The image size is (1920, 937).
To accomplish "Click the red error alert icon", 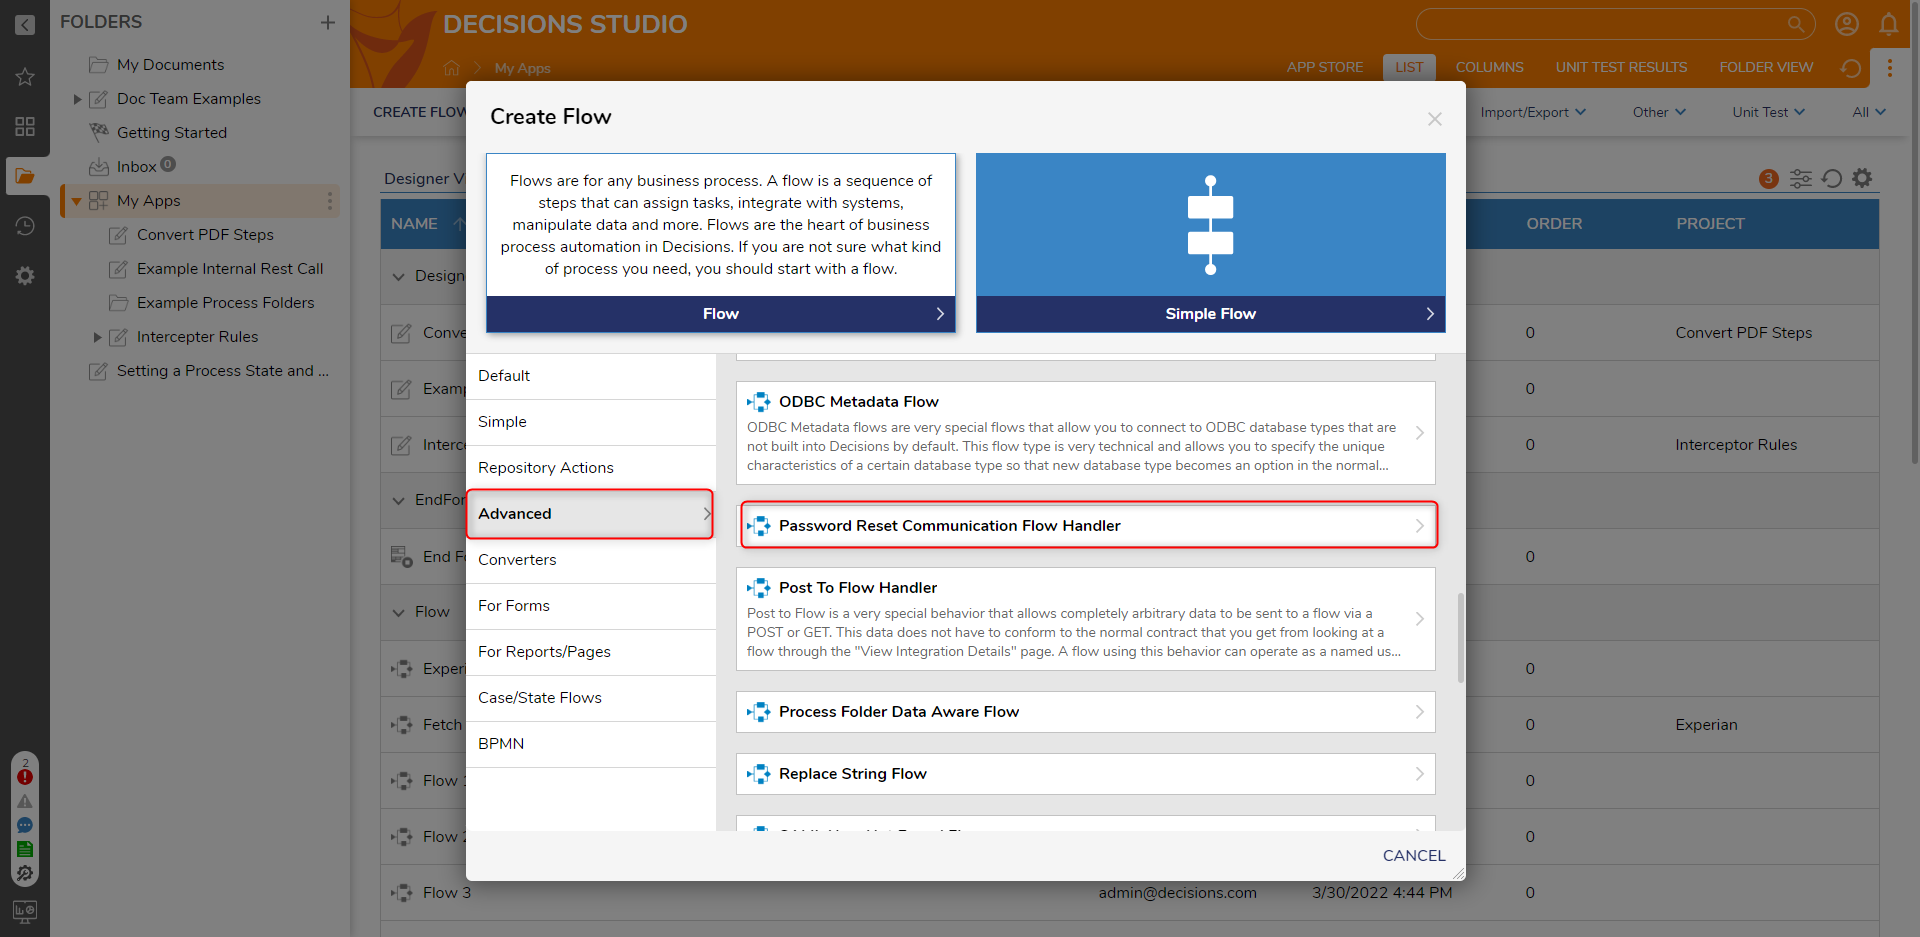I will [x=25, y=777].
